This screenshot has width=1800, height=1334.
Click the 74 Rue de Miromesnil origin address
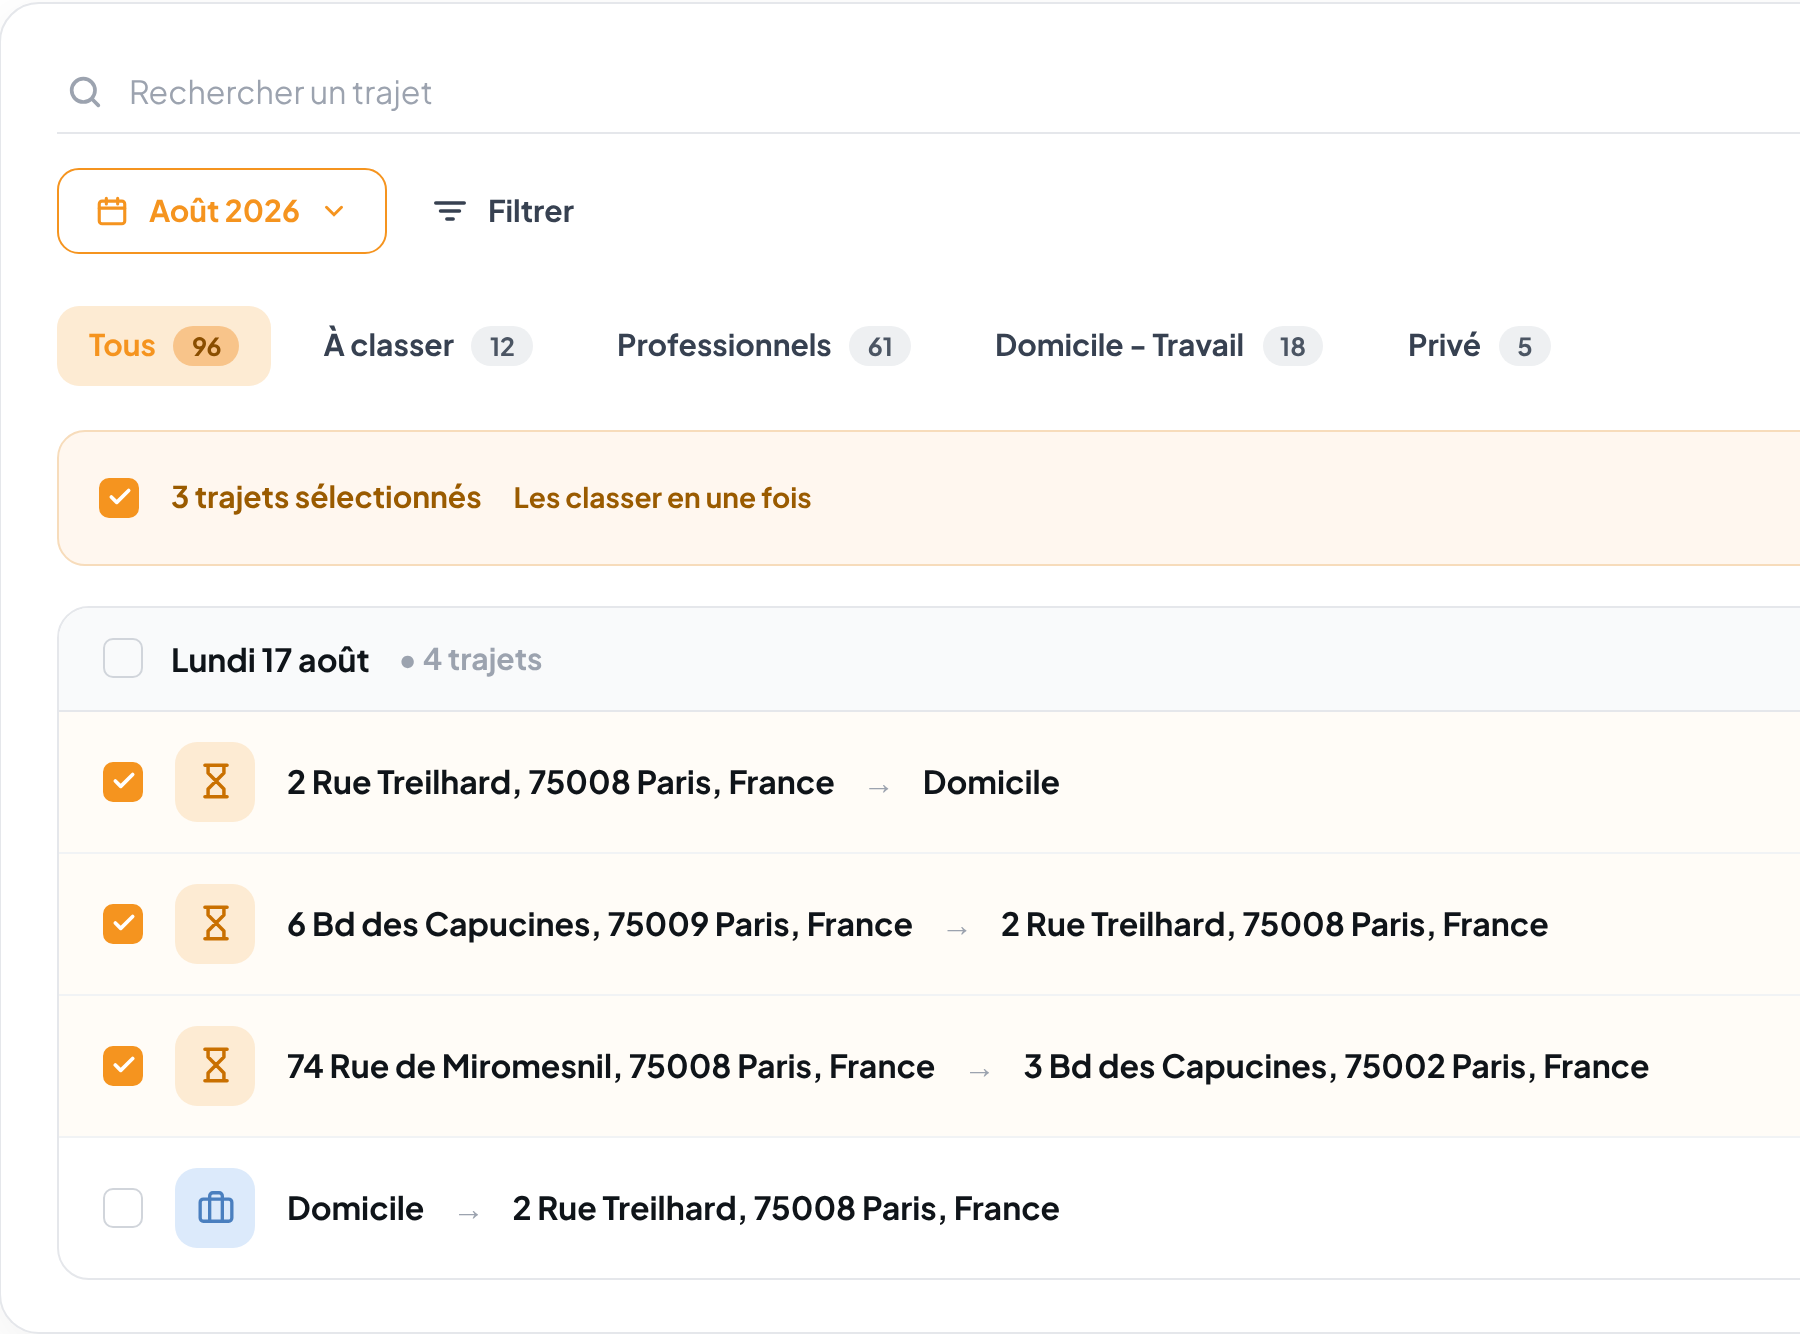coord(611,1066)
